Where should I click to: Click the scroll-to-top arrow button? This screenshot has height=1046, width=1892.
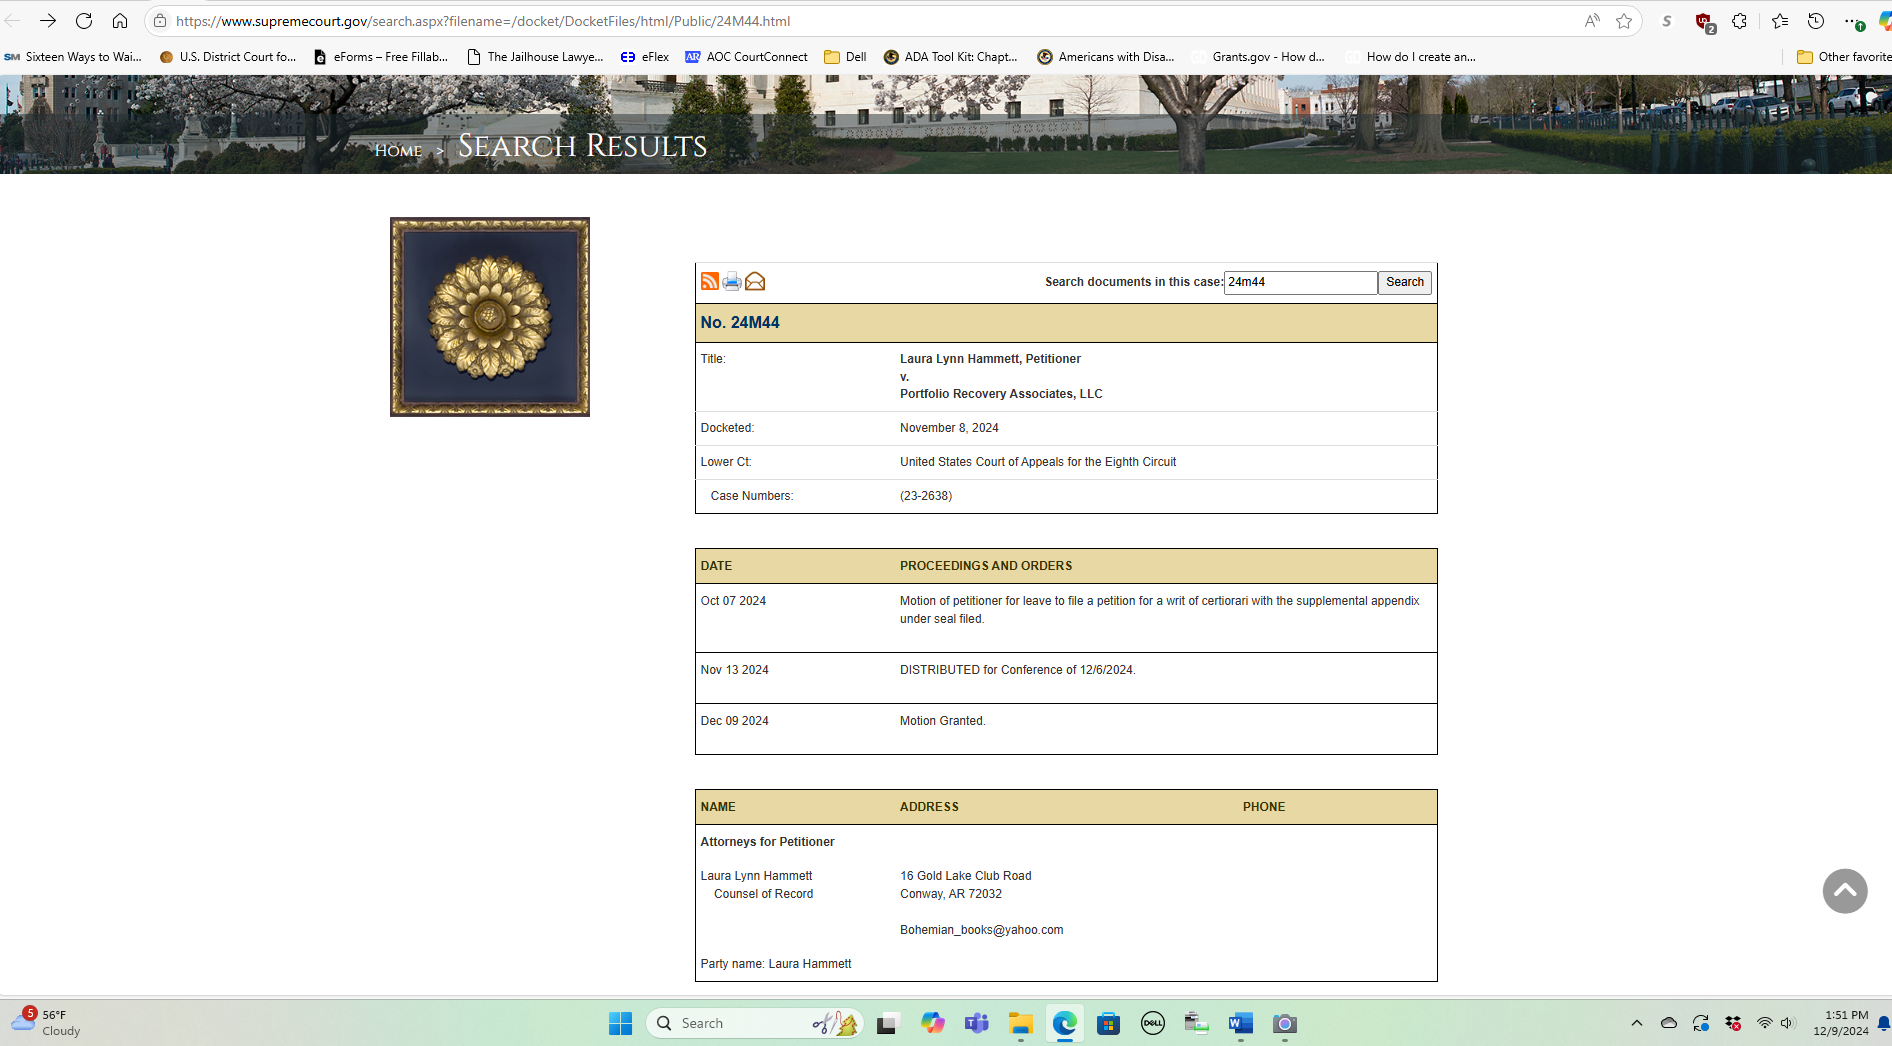tap(1844, 891)
